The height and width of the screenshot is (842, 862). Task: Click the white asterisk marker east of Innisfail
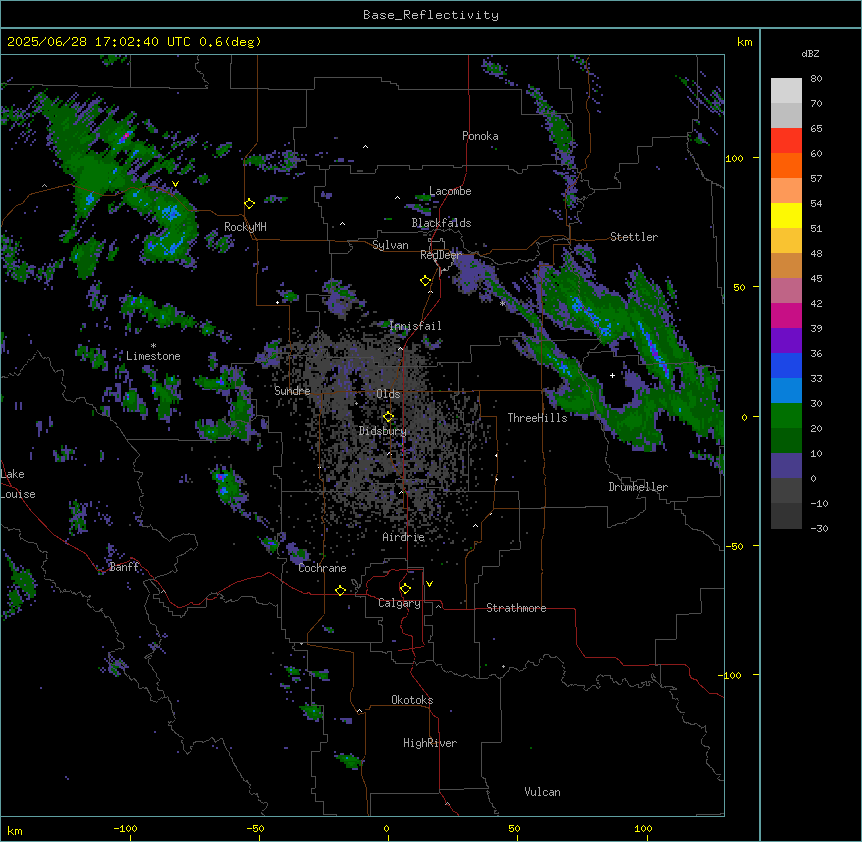502,303
